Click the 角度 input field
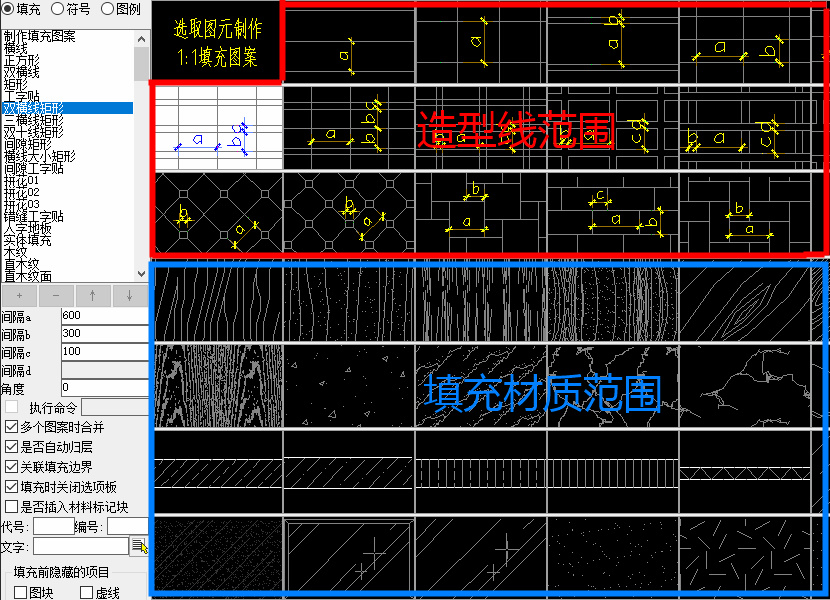 [103, 387]
